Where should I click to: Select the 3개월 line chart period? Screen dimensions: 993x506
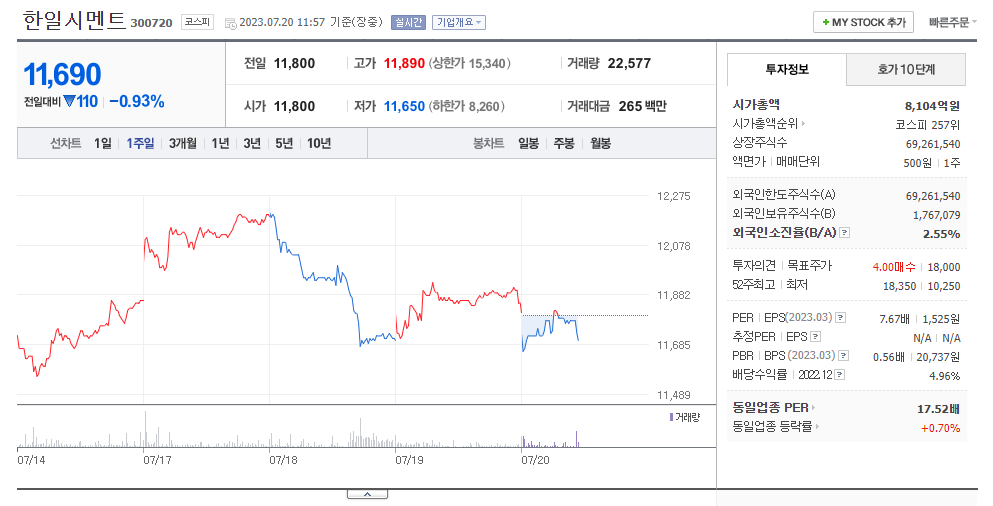pos(182,143)
